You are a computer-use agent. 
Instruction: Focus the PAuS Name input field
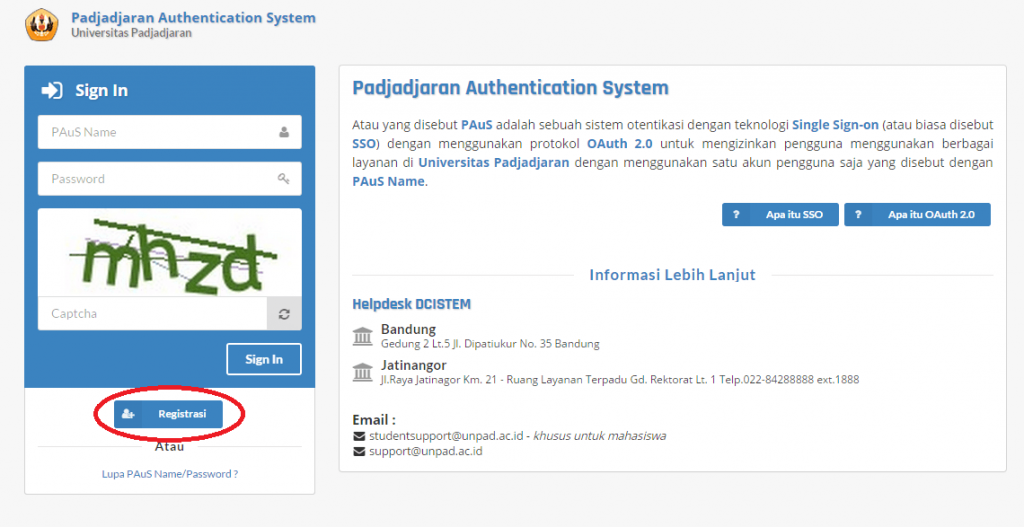click(170, 132)
